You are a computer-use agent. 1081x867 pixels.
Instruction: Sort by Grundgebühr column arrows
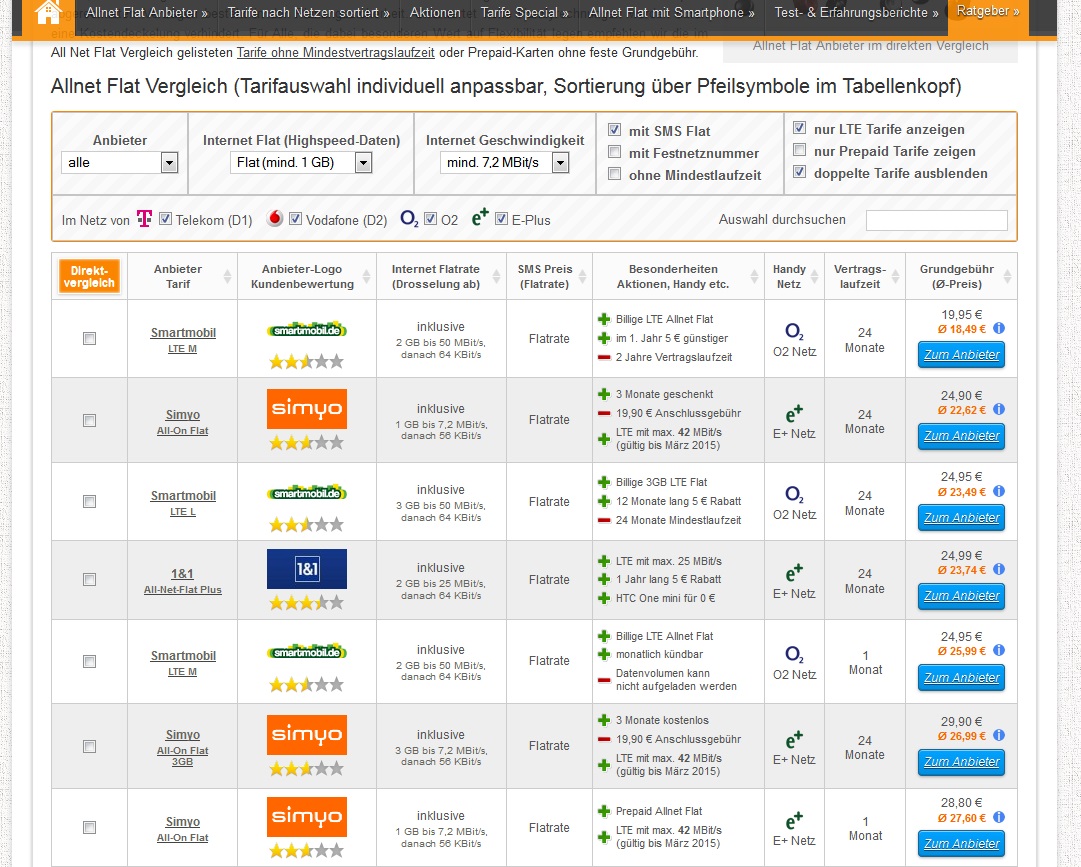1007,277
